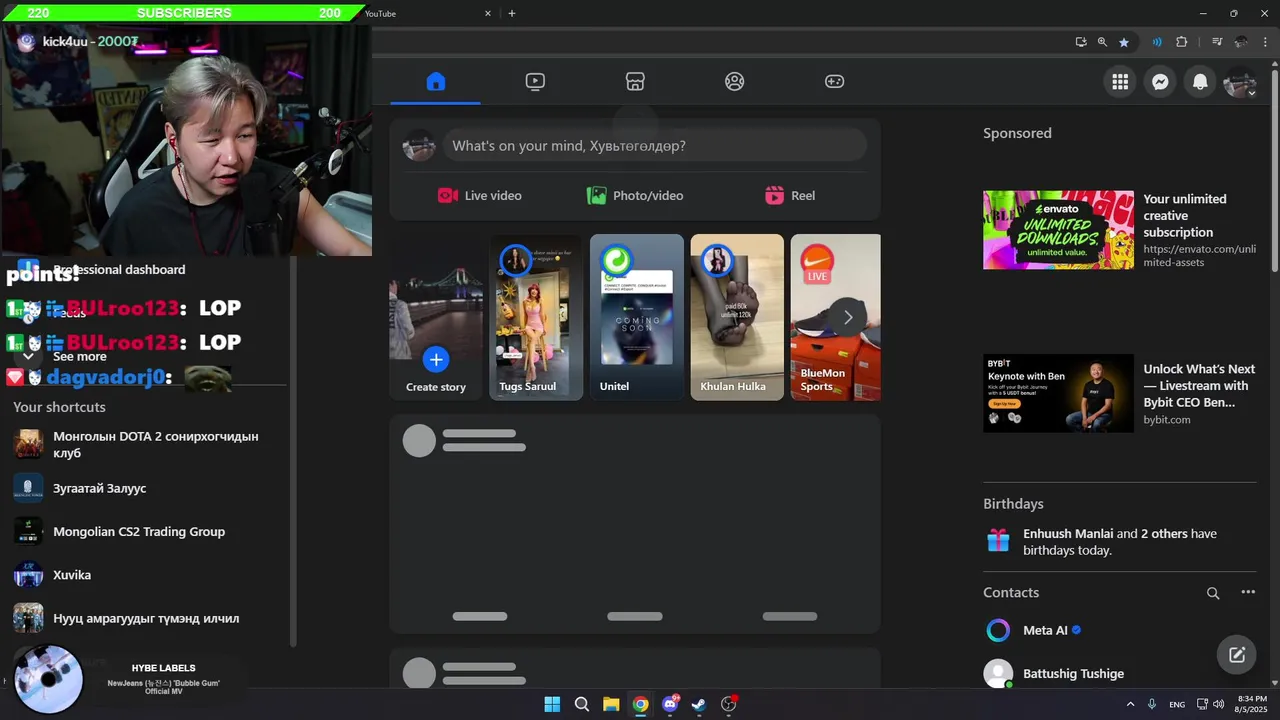Image resolution: width=1280 pixels, height=720 pixels.
Task: Click the Chrome taskbar icon
Action: click(x=640, y=704)
